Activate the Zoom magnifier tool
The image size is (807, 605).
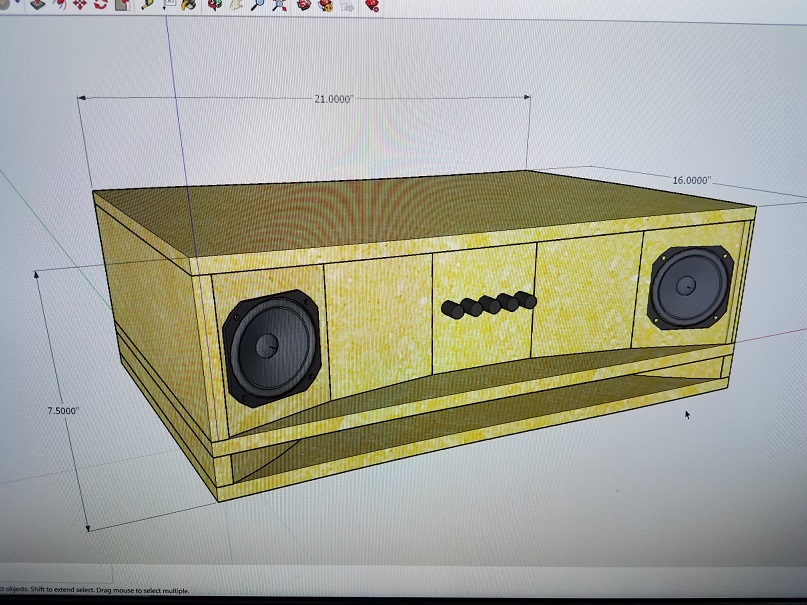tap(257, 5)
